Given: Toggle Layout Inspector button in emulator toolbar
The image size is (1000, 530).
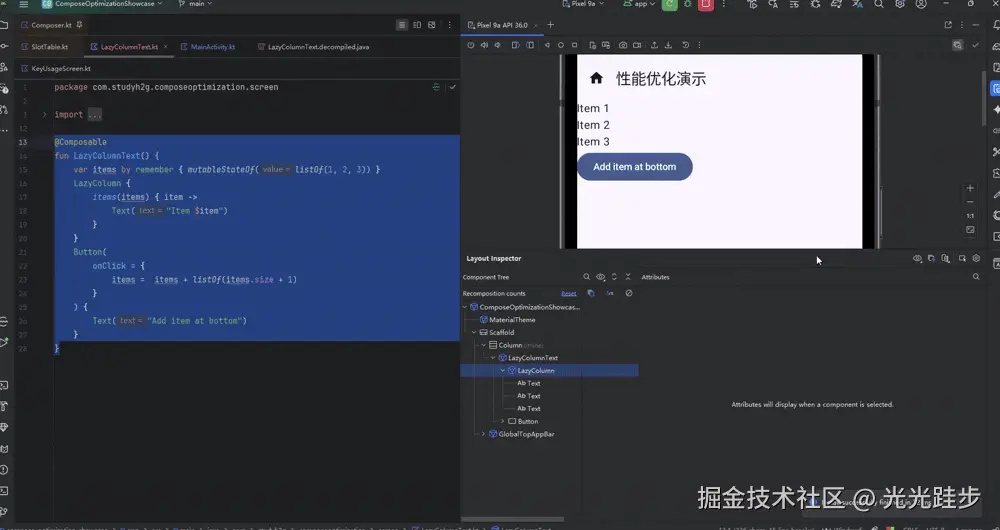Looking at the screenshot, I should tap(957, 45).
